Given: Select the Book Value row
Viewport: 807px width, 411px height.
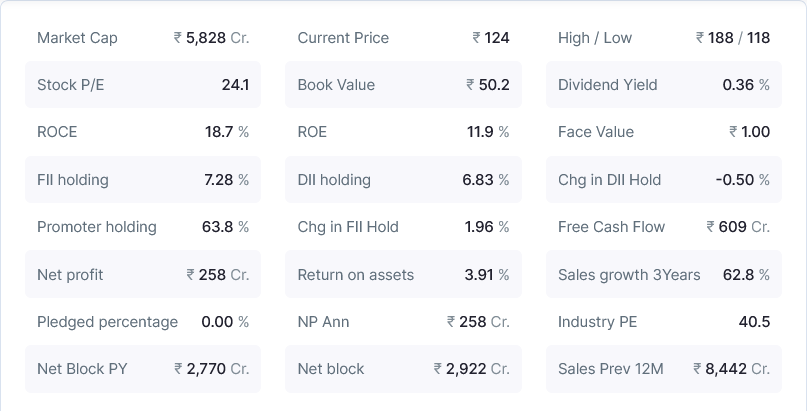Looking at the screenshot, I should click(403, 85).
